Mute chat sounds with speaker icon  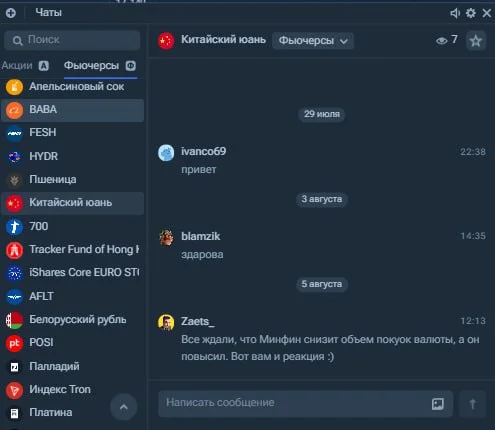point(455,13)
